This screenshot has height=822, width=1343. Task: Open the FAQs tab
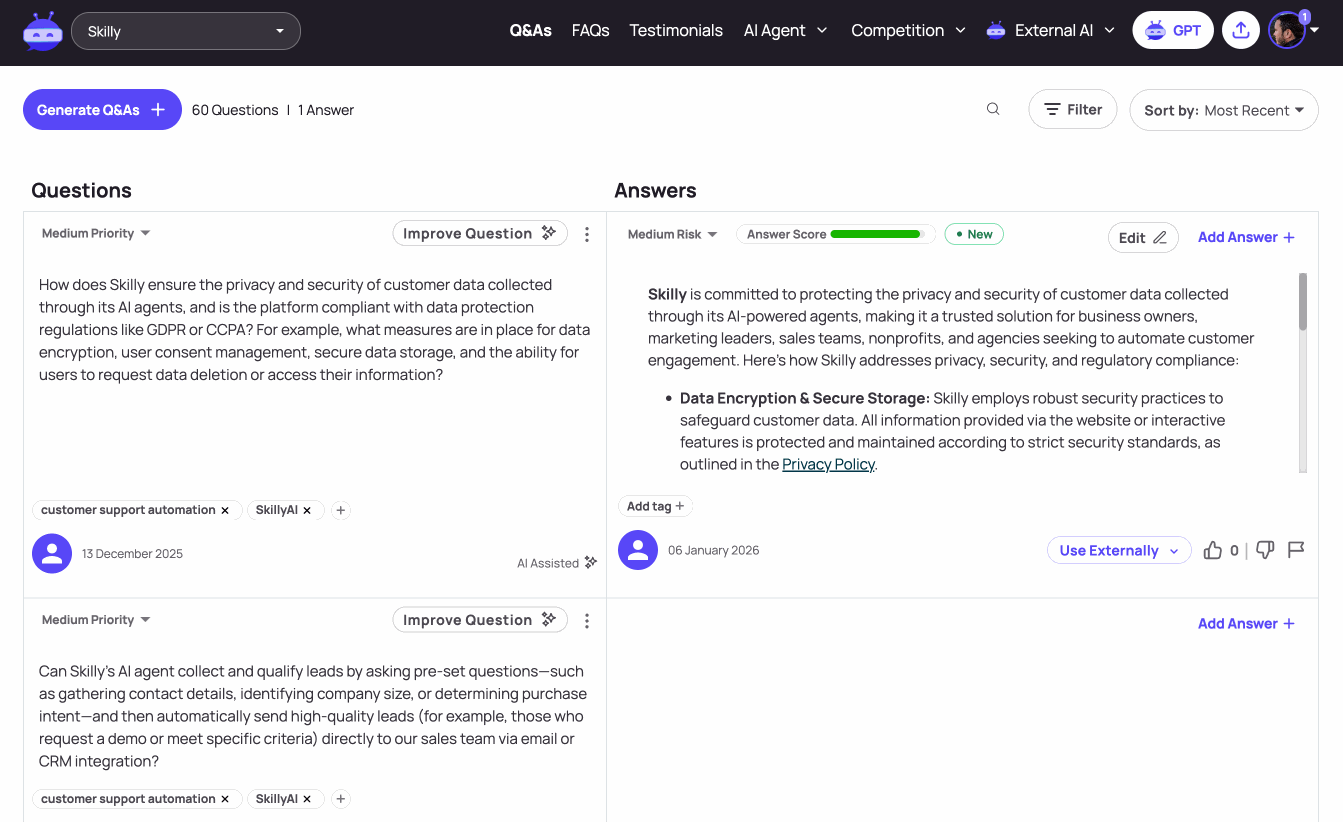point(590,30)
